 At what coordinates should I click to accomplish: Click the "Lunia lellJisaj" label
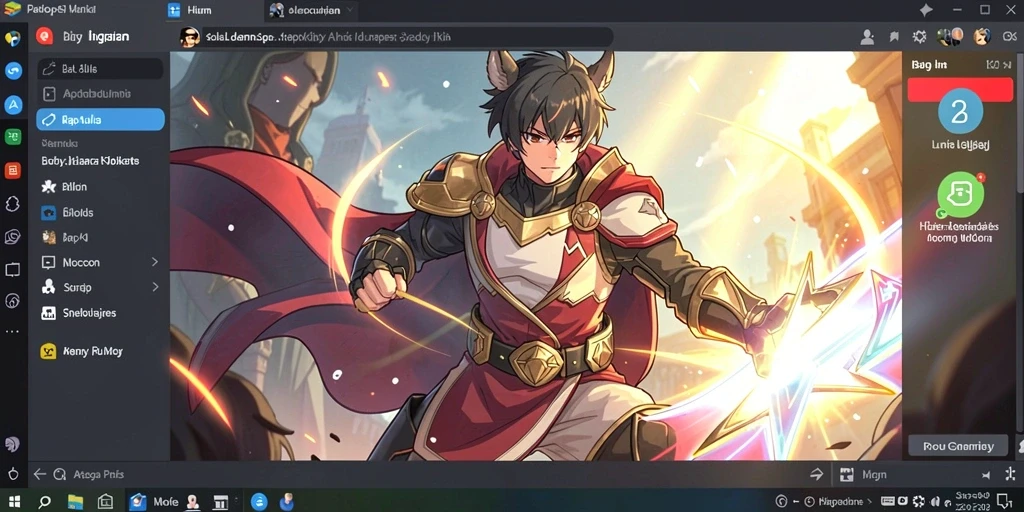(960, 144)
